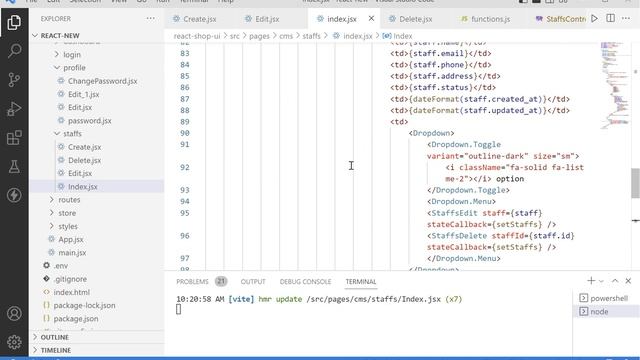Click the 'cms' breadcrumb segment
Image resolution: width=640 pixels, height=360 pixels.
click(x=286, y=36)
